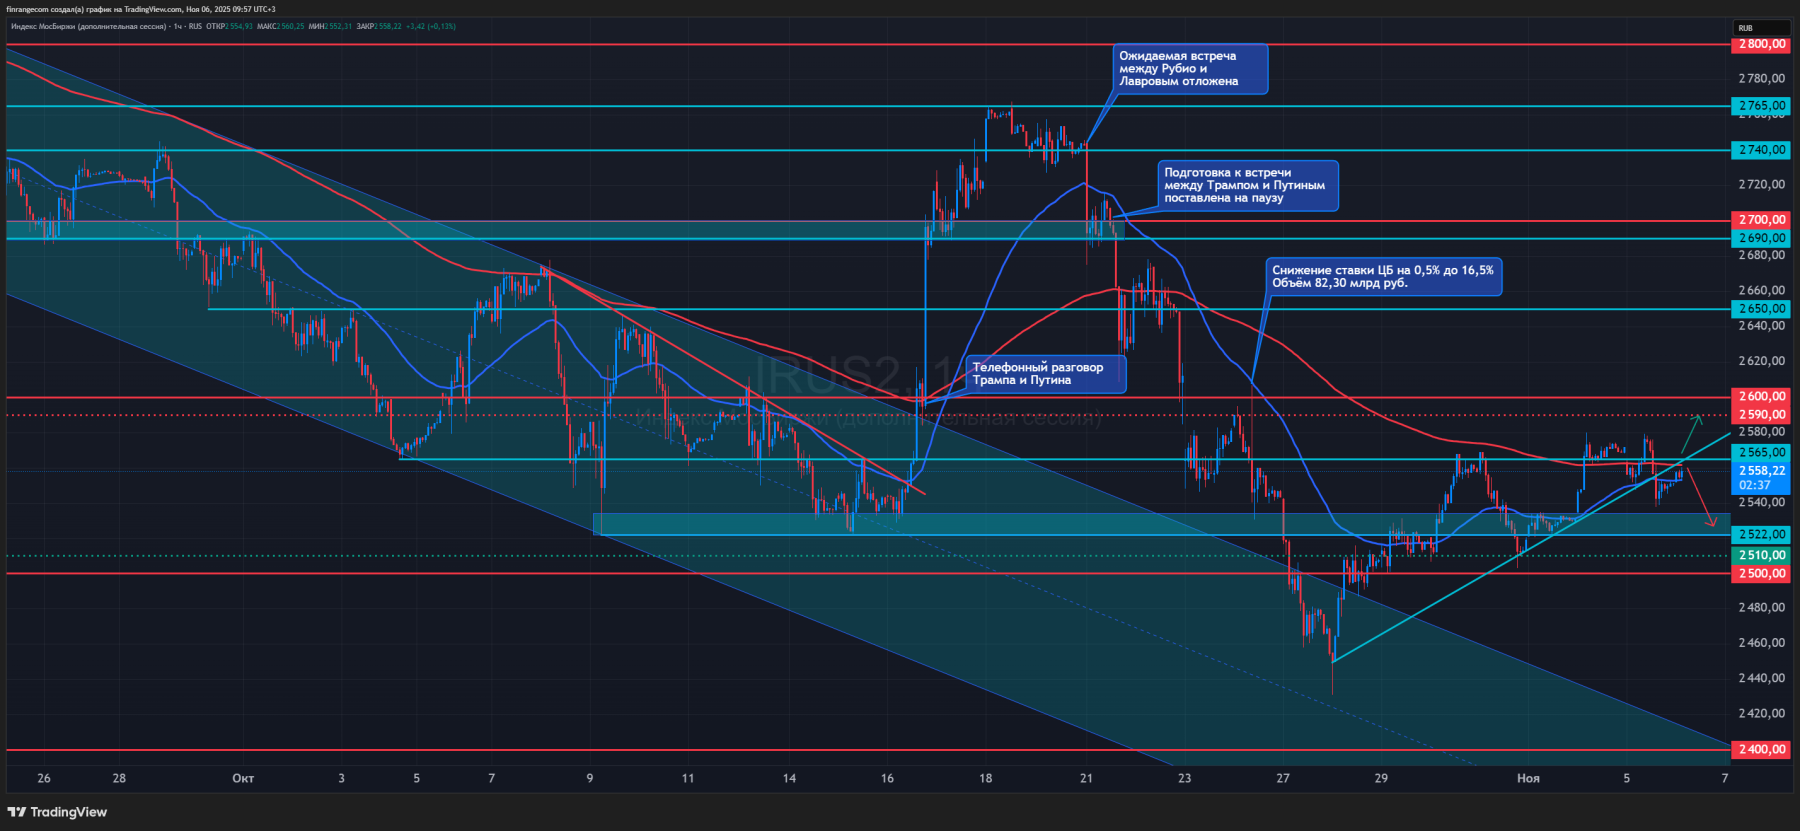Click the 2 400,00 bottom price label

[x=1761, y=750]
